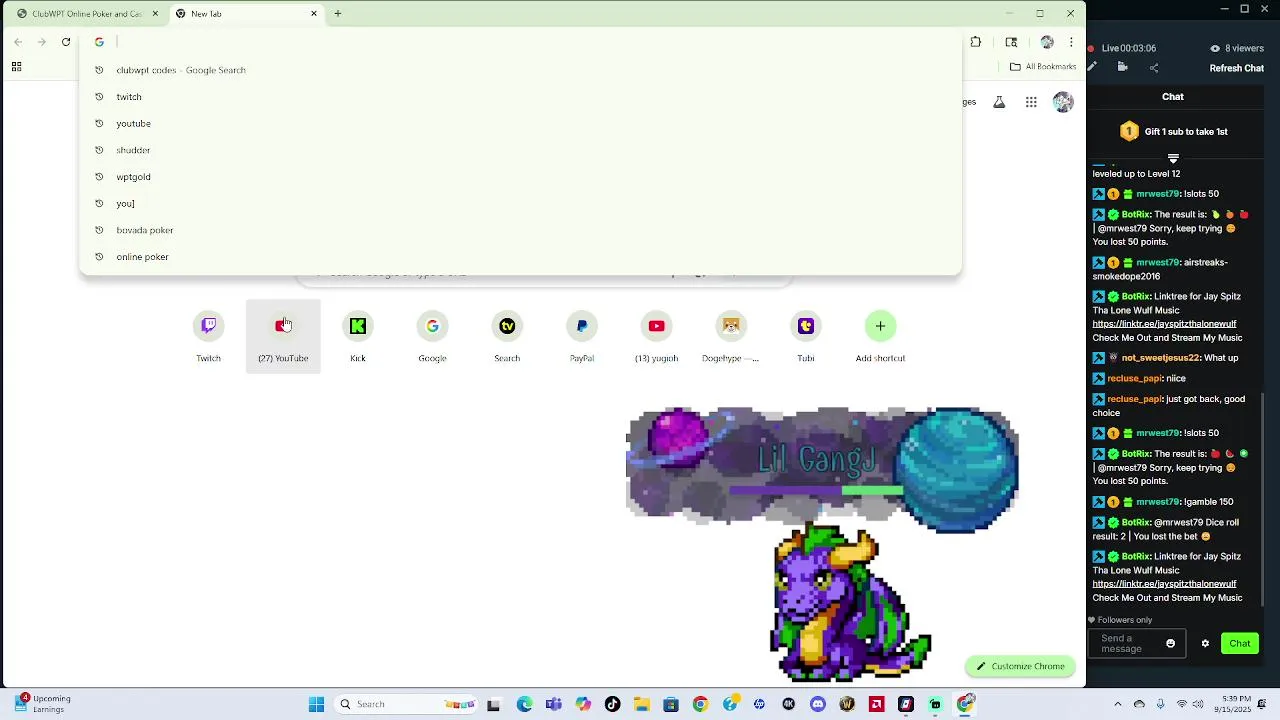Open the Kick shortcut tile
The image size is (1280, 720).
point(358,336)
